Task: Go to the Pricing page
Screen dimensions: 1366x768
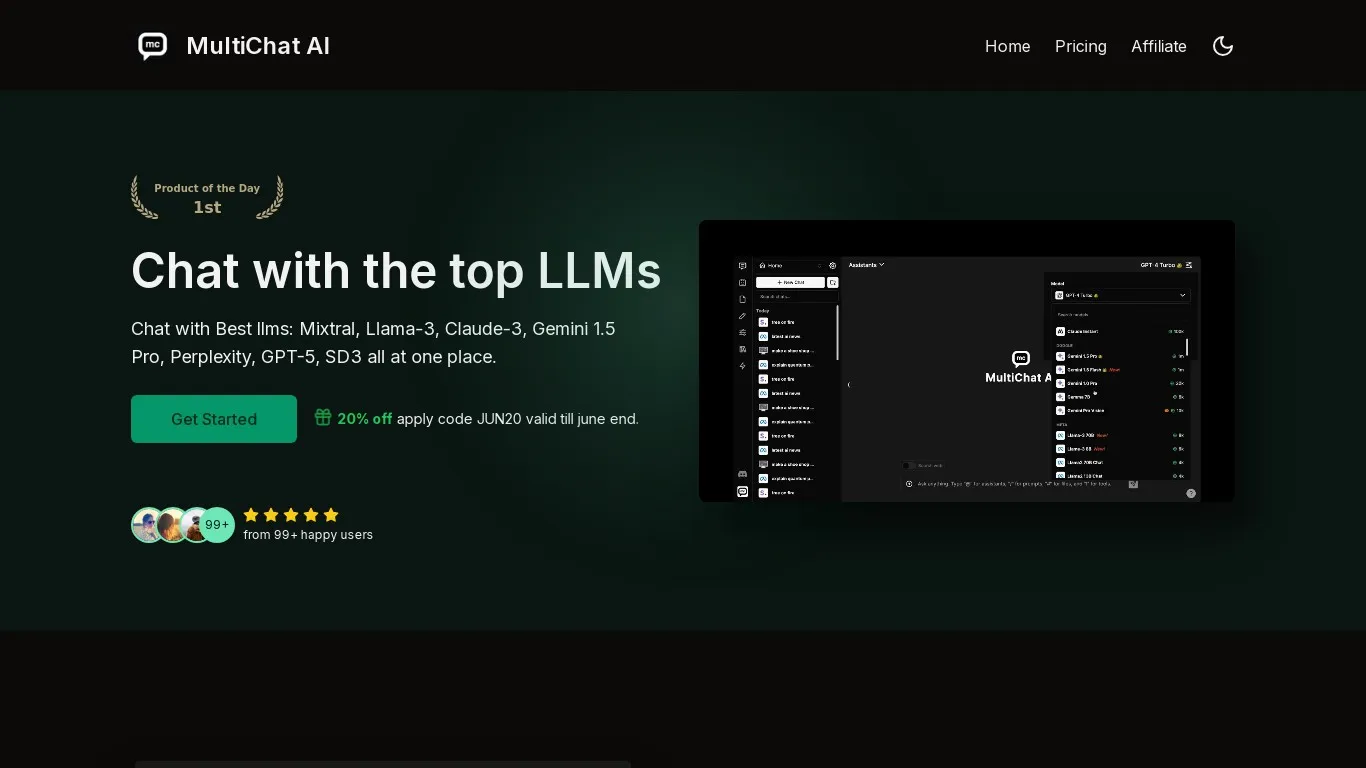Action: click(1080, 46)
